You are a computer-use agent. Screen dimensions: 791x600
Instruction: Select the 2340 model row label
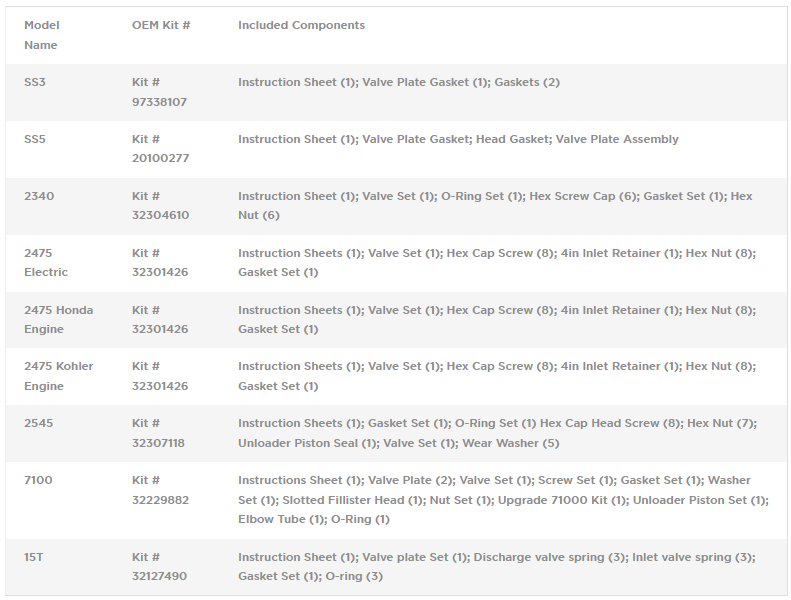(39, 196)
